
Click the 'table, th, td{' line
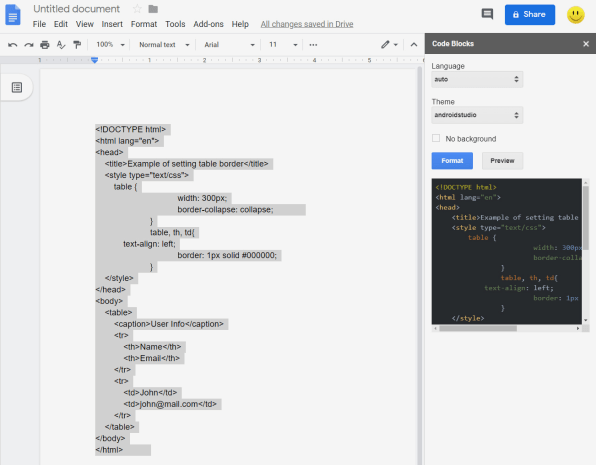(x=172, y=232)
